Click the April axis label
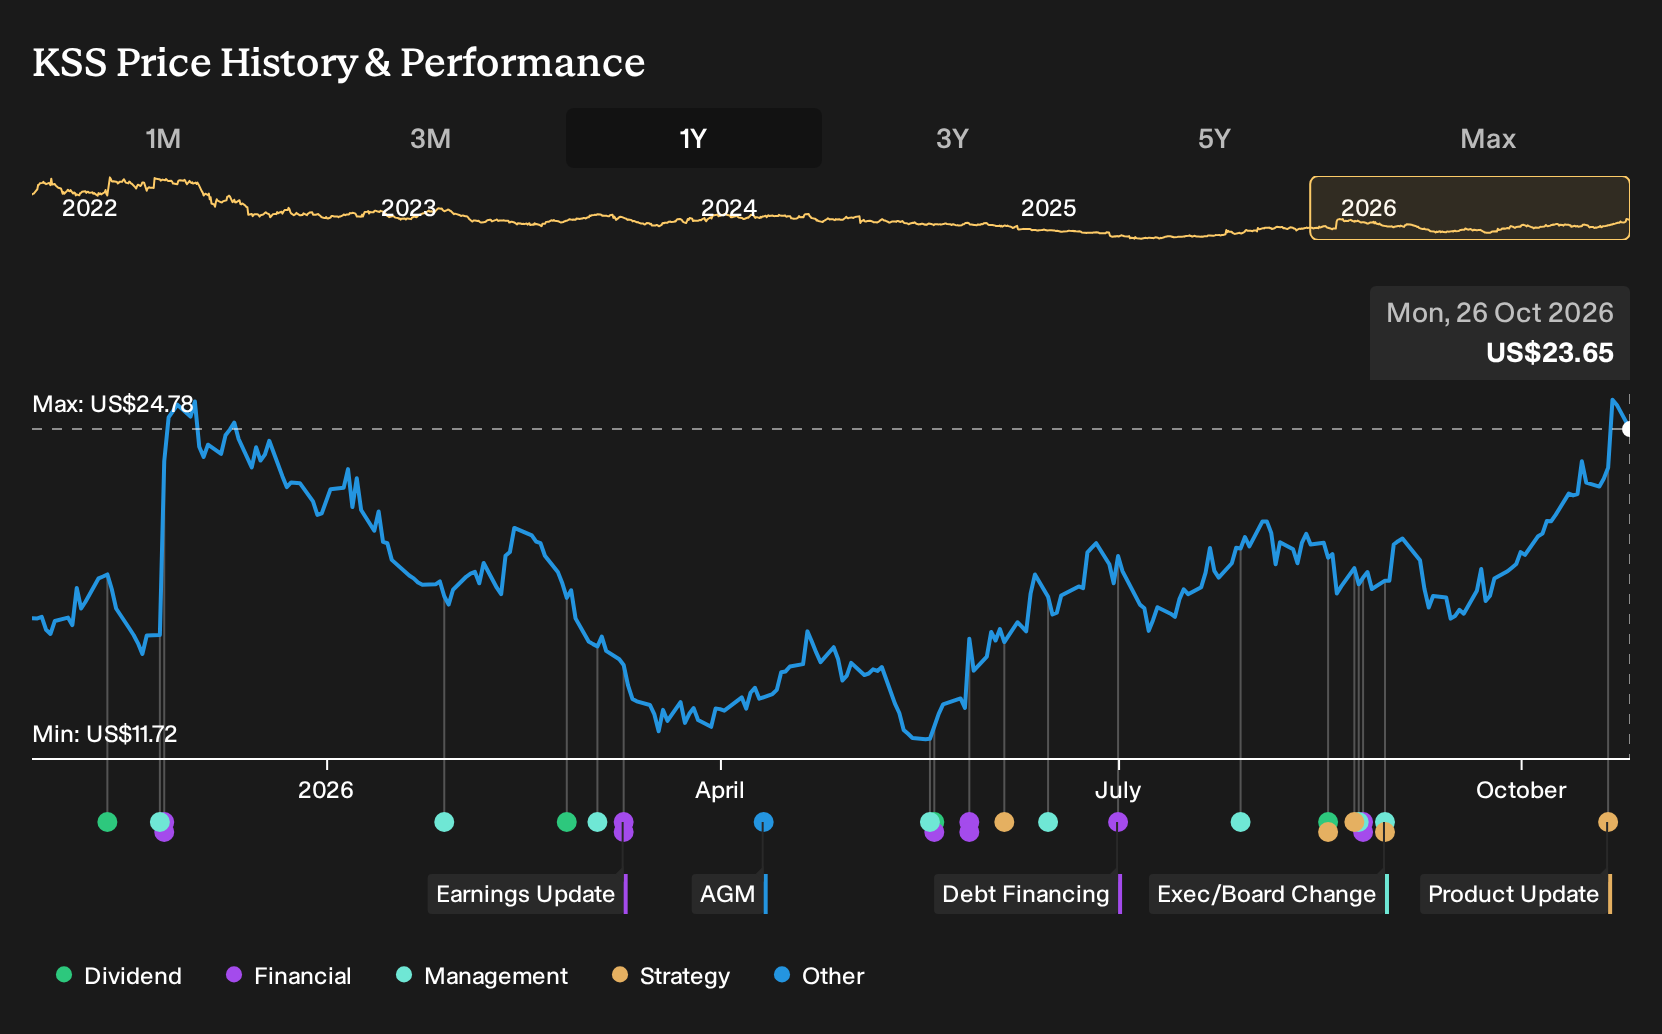 click(720, 790)
